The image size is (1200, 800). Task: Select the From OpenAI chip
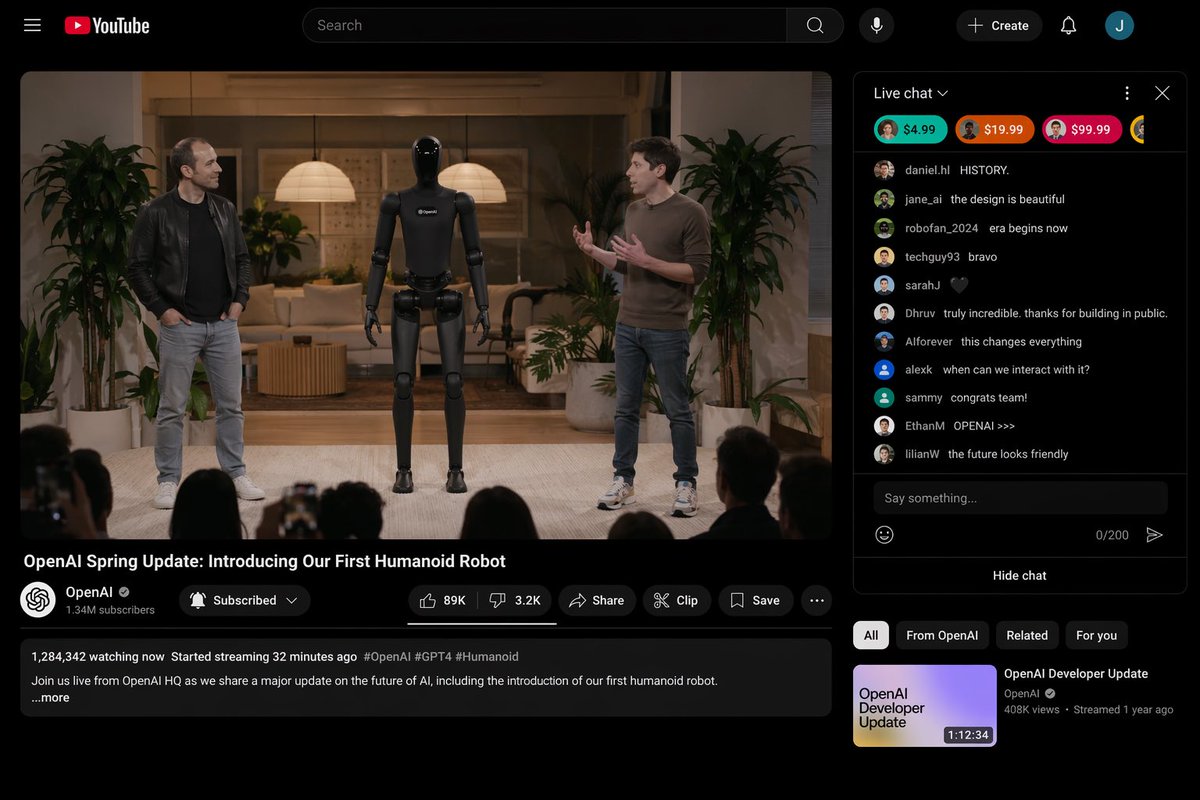(x=942, y=635)
